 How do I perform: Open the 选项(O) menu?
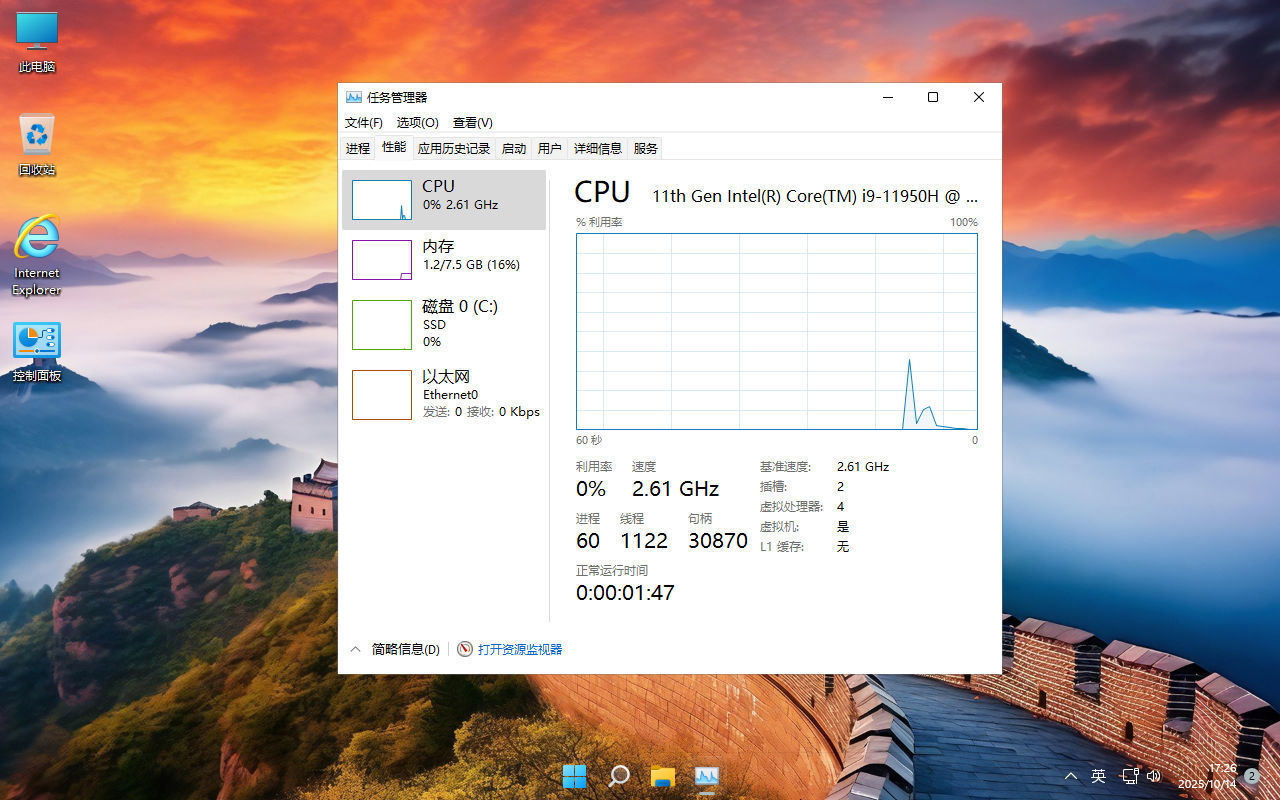tap(417, 122)
